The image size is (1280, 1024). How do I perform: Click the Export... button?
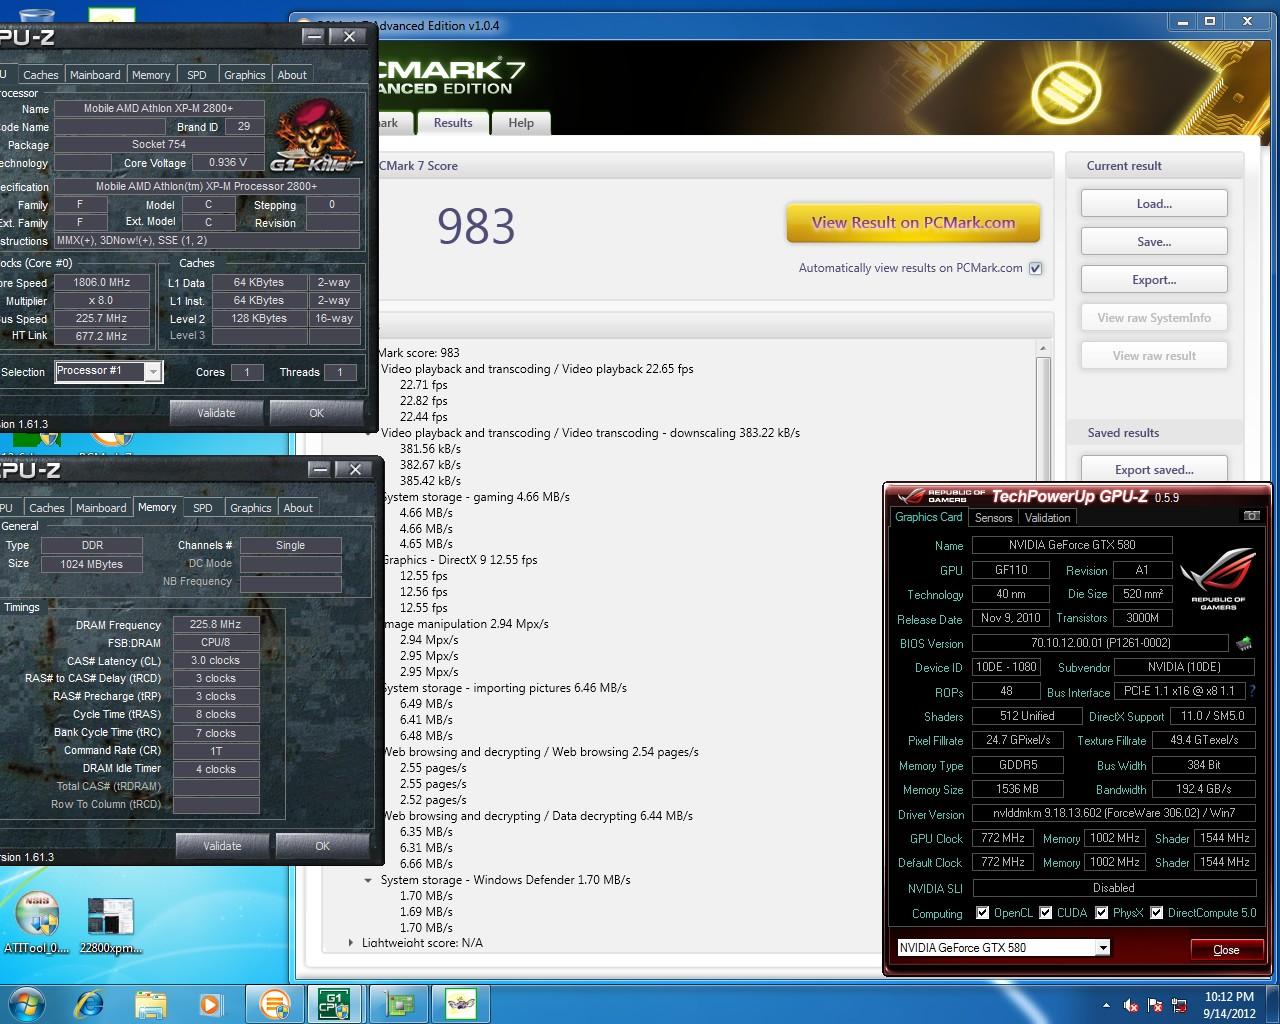pyautogui.click(x=1154, y=280)
